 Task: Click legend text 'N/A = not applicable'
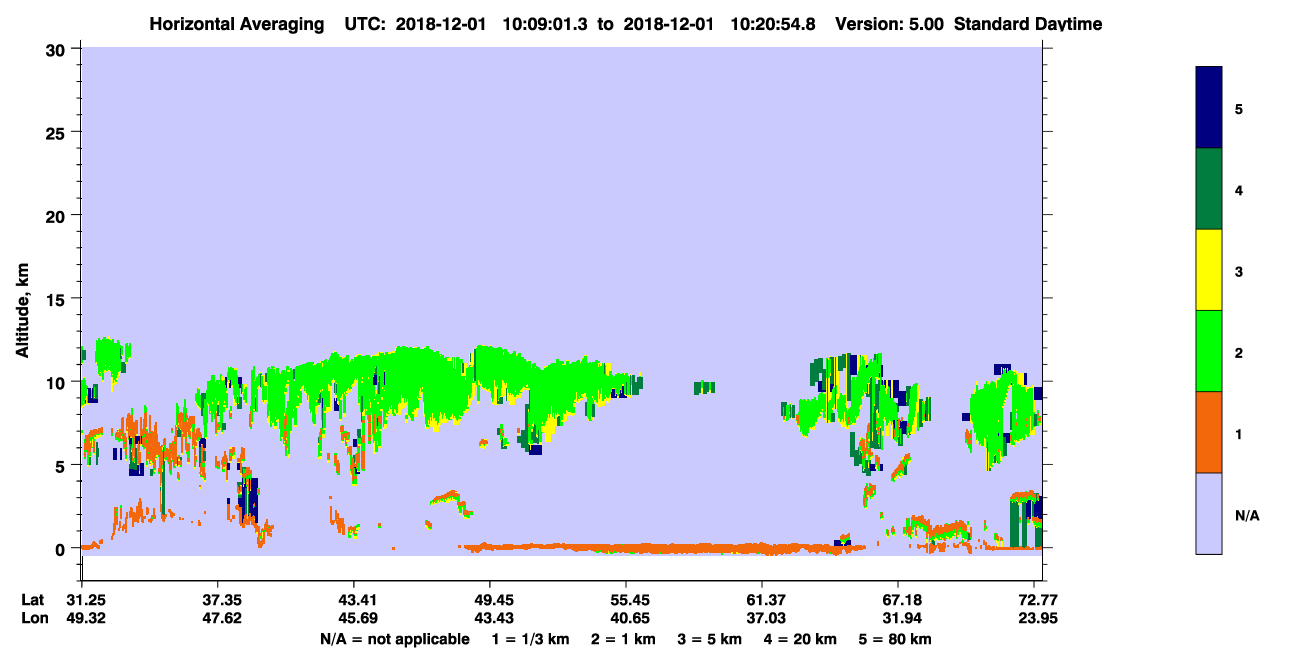pos(395,638)
